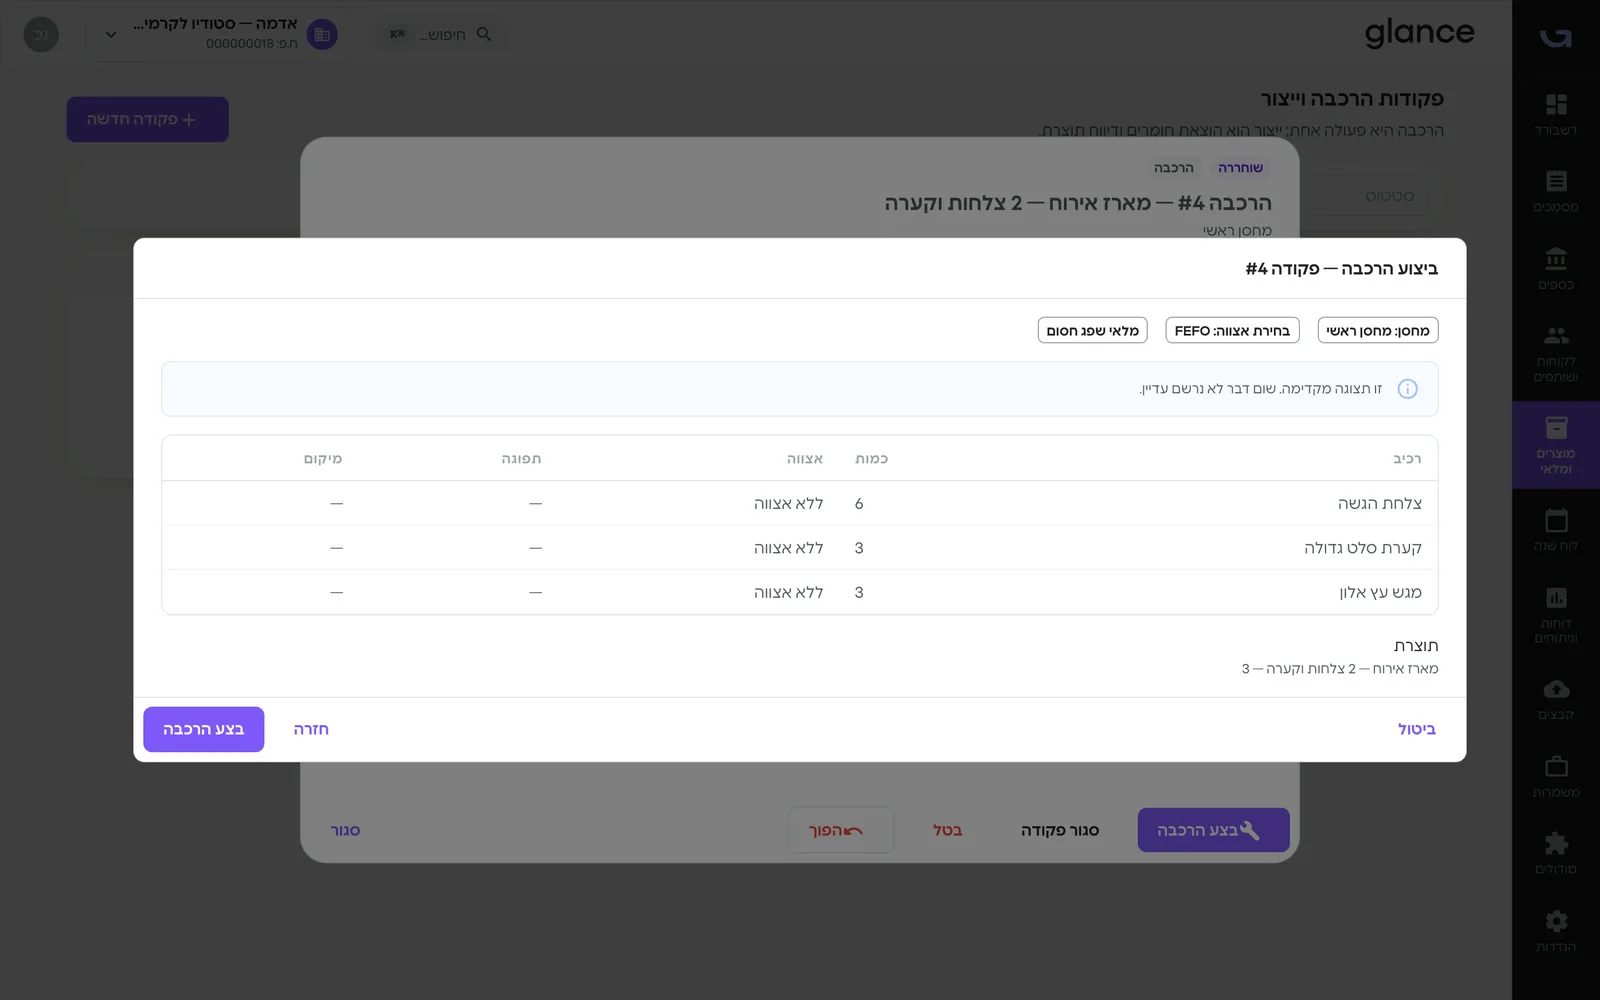Click the קערת סלט גדולה component row
Image resolution: width=1600 pixels, height=1000 pixels.
[x=800, y=548]
